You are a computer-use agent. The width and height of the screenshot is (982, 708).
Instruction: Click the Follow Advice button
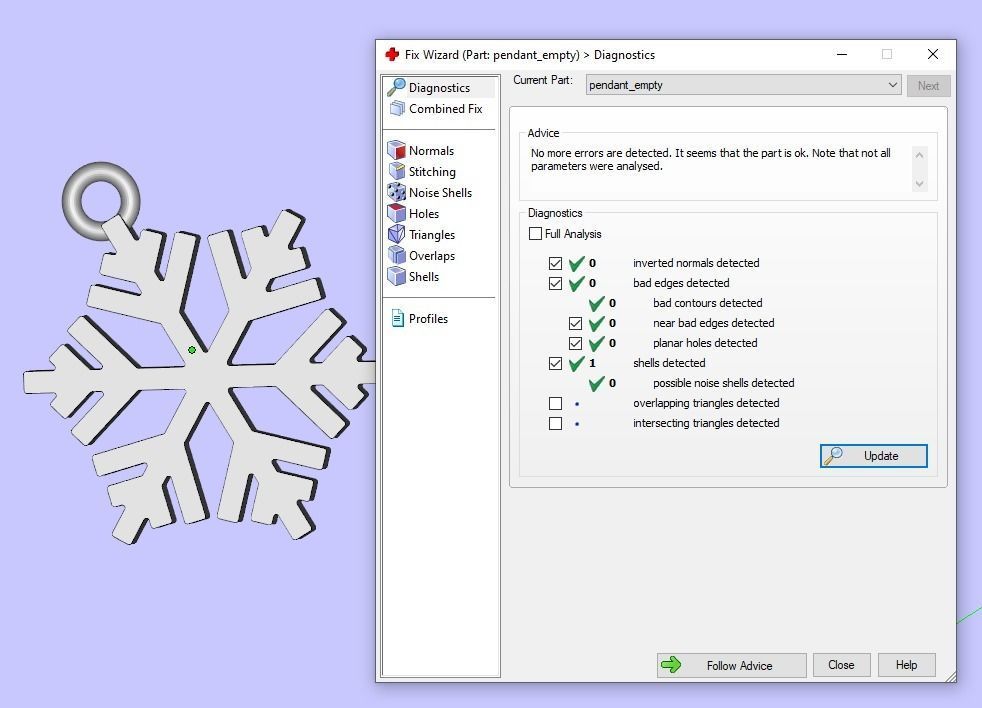tap(731, 665)
